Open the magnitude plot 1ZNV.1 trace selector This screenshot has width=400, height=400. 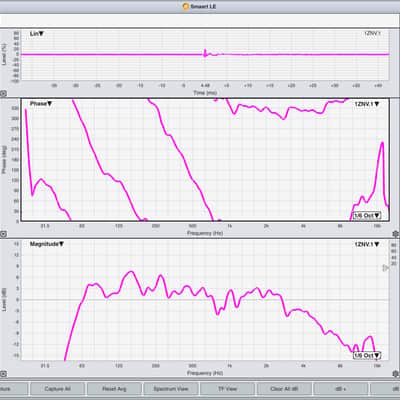[x=367, y=244]
